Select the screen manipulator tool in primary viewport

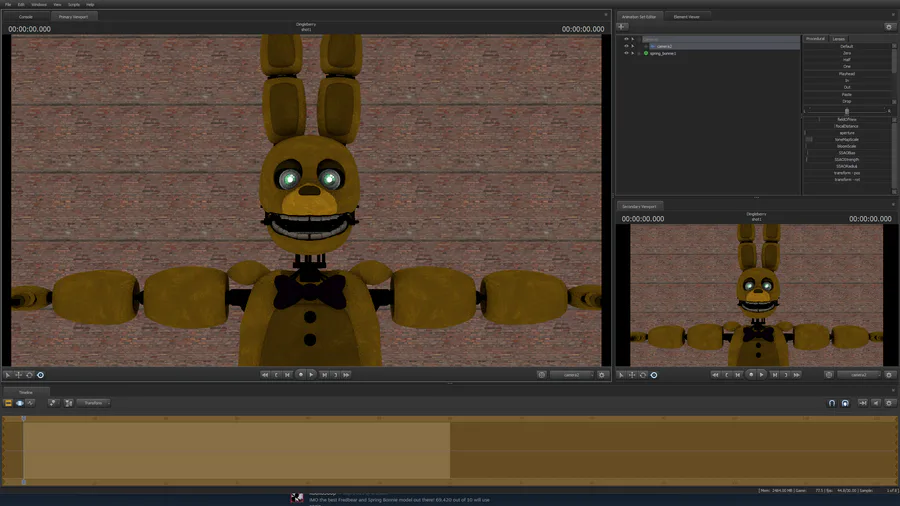coord(40,375)
